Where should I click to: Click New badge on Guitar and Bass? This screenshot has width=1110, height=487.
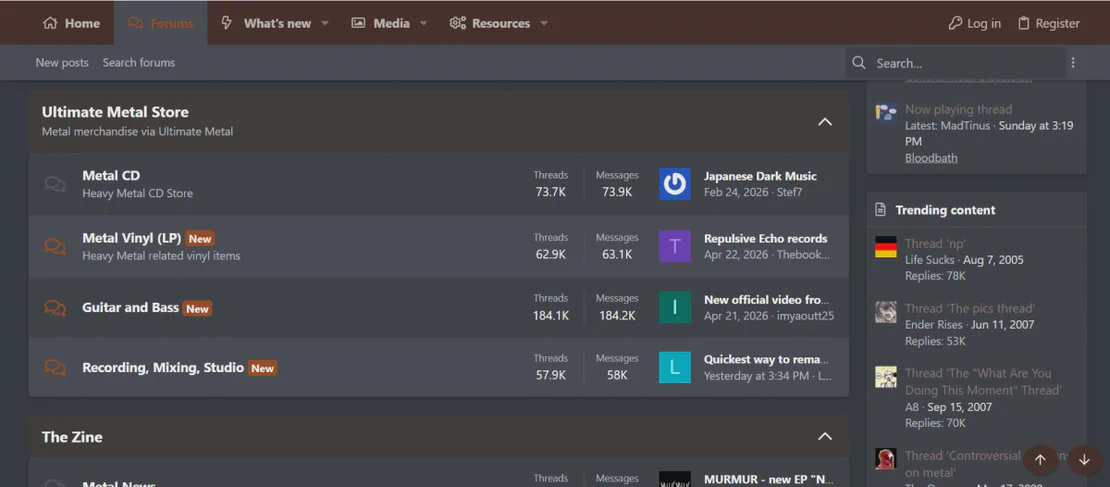point(198,309)
